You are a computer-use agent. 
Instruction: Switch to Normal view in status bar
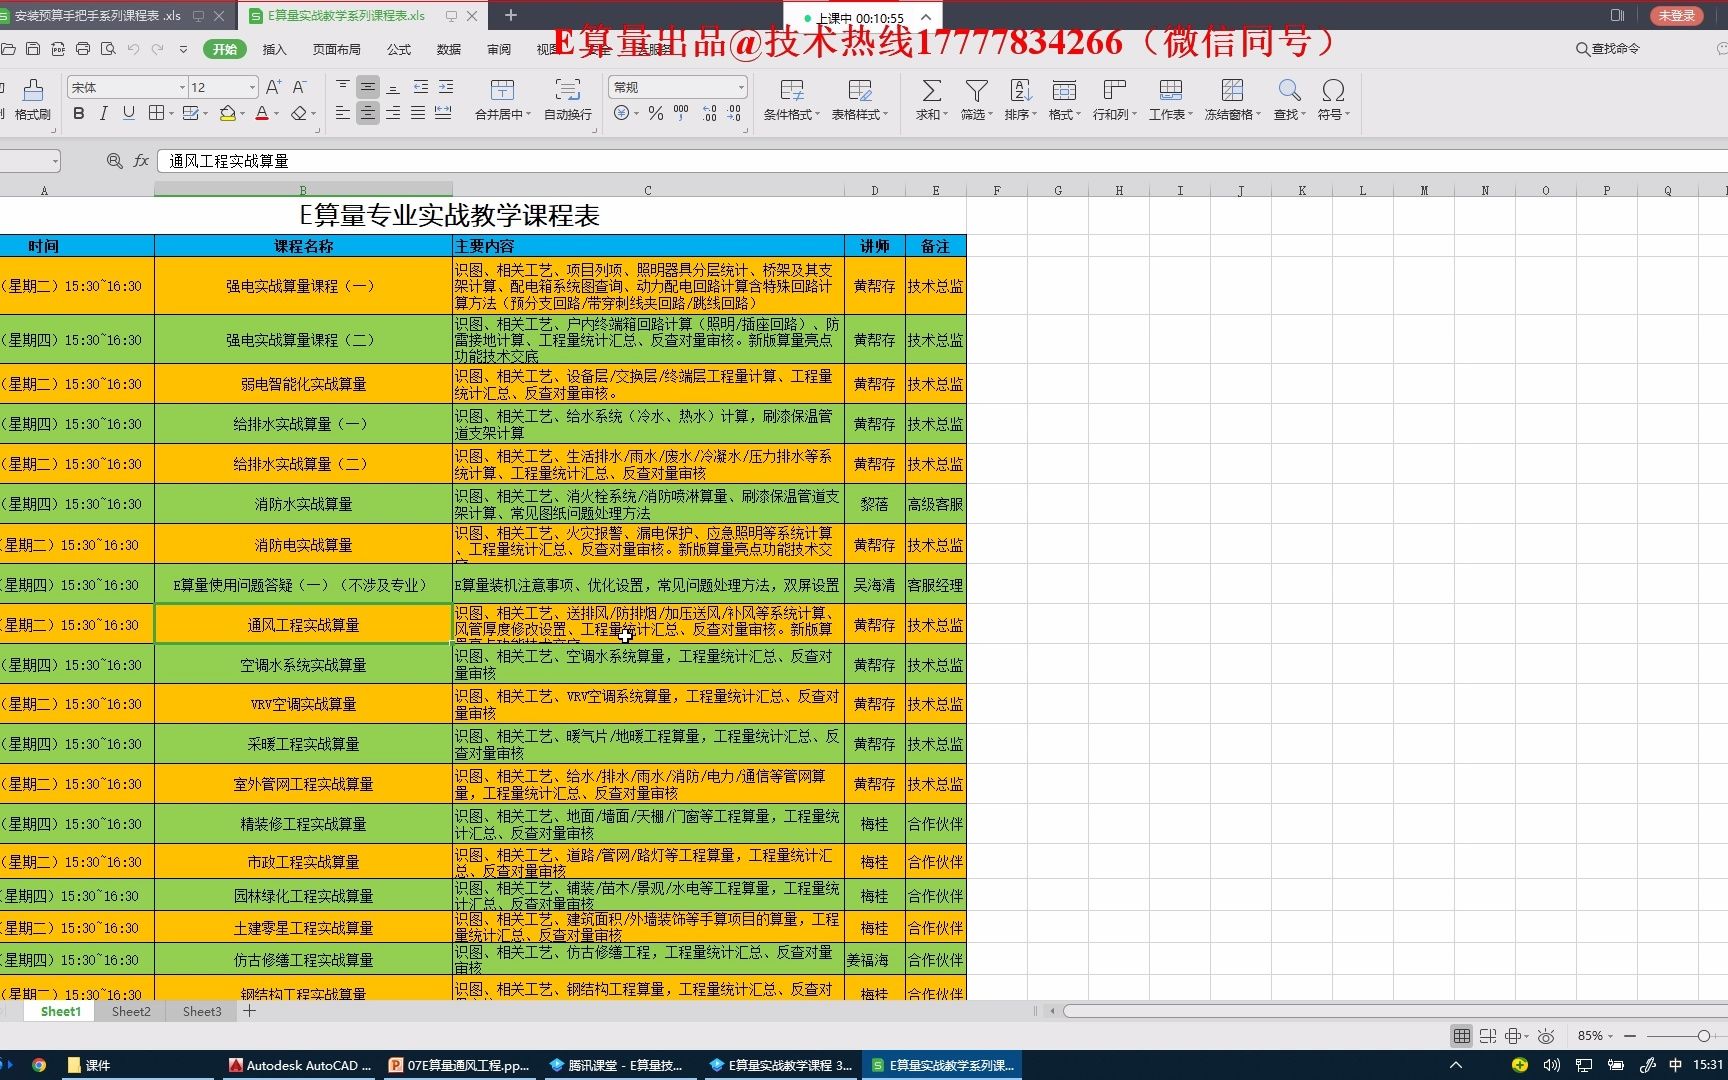tap(1462, 1036)
